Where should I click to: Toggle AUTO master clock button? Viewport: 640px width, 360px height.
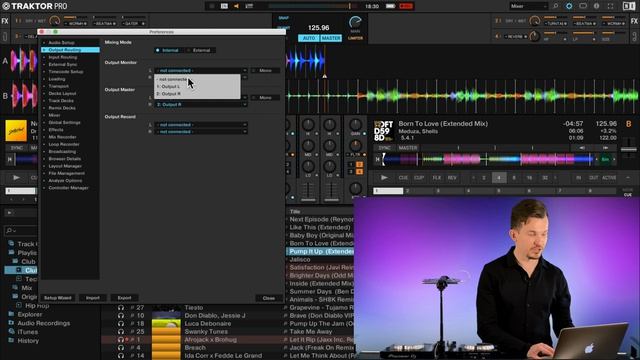coord(309,38)
